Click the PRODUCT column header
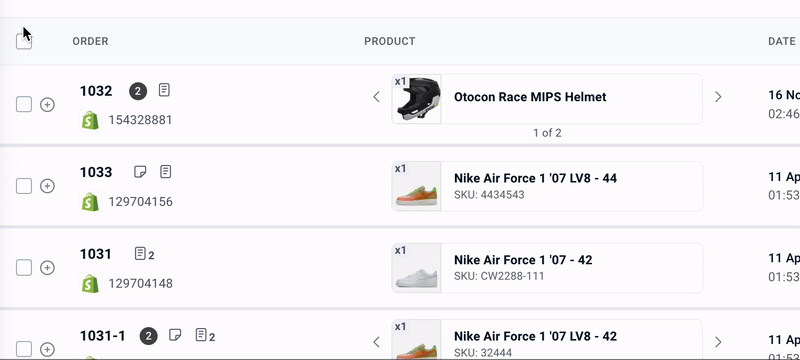 click(x=390, y=41)
